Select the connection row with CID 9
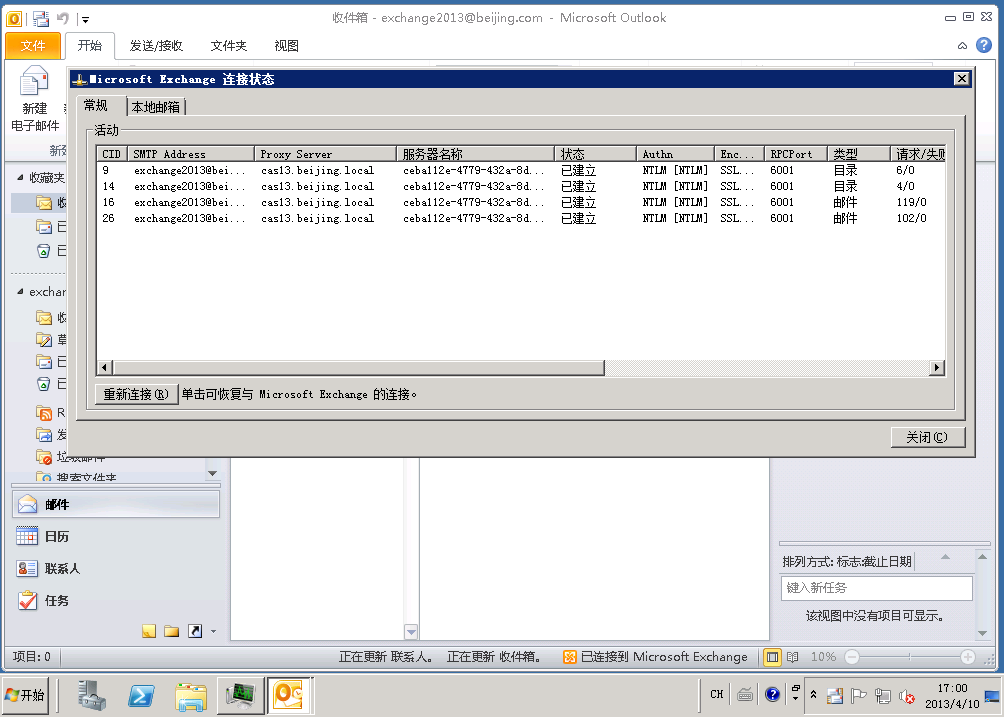 click(521, 170)
